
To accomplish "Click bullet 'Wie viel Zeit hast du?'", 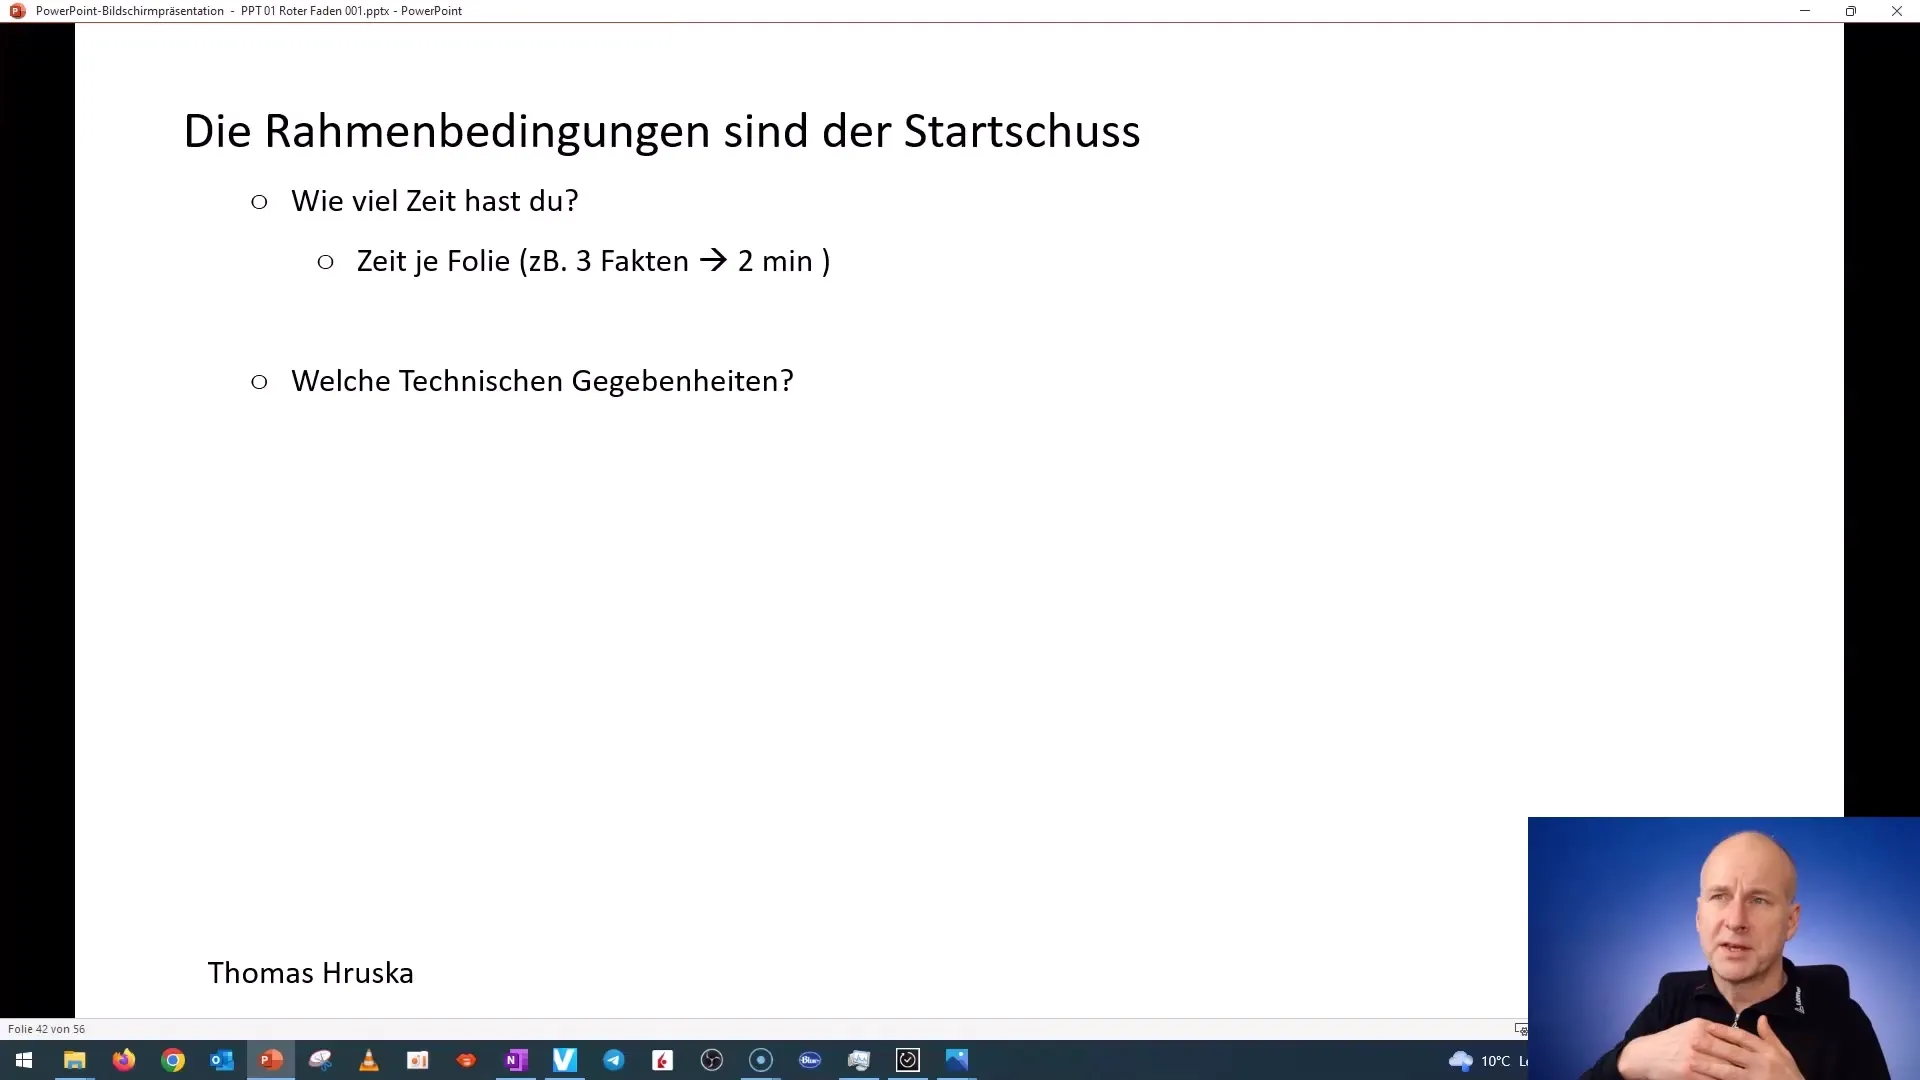I will (x=435, y=201).
